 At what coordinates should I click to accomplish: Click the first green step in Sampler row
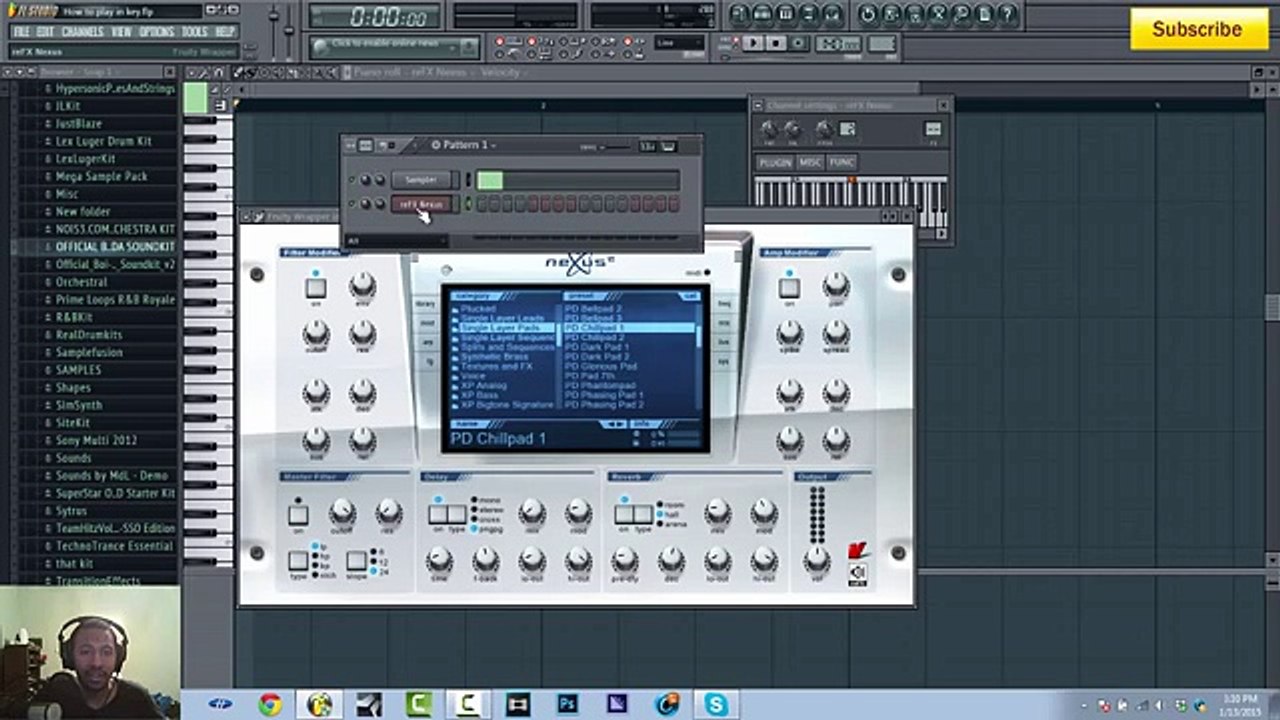[490, 180]
